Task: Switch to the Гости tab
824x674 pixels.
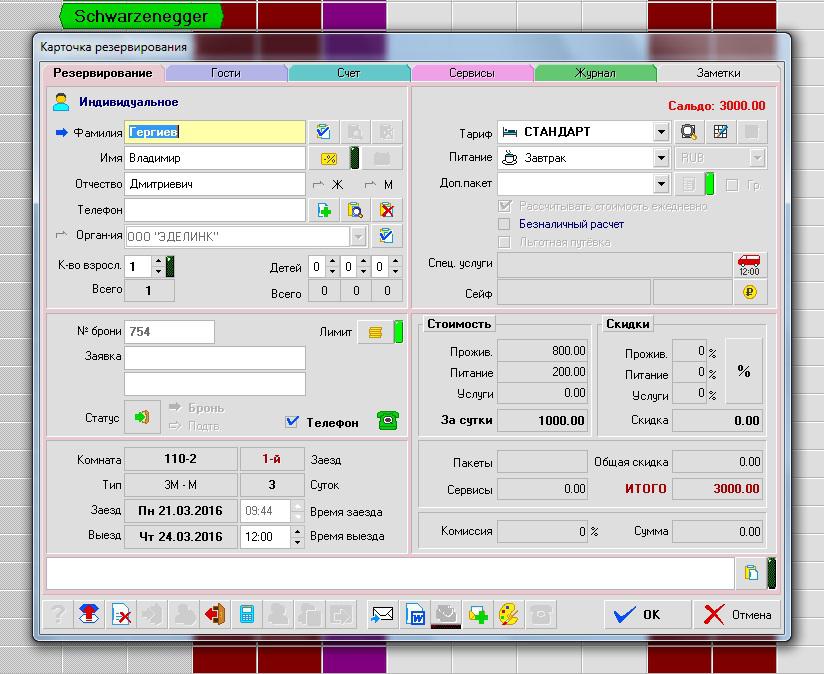Action: 226,73
